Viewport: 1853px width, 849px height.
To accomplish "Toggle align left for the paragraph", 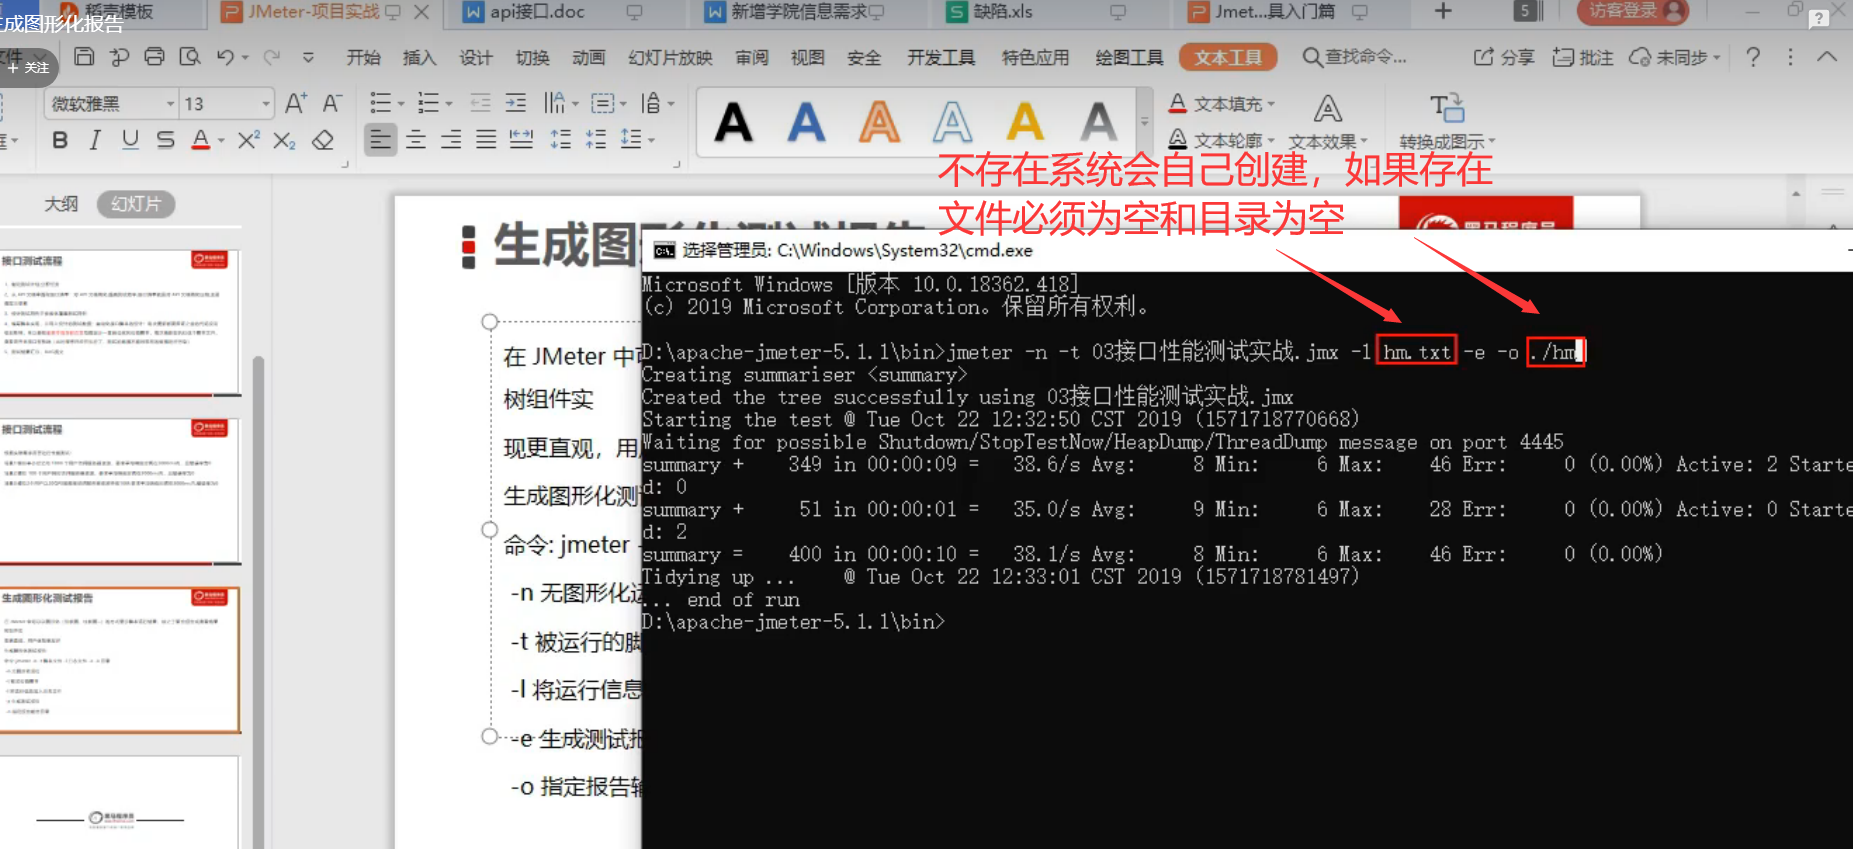I will 380,140.
